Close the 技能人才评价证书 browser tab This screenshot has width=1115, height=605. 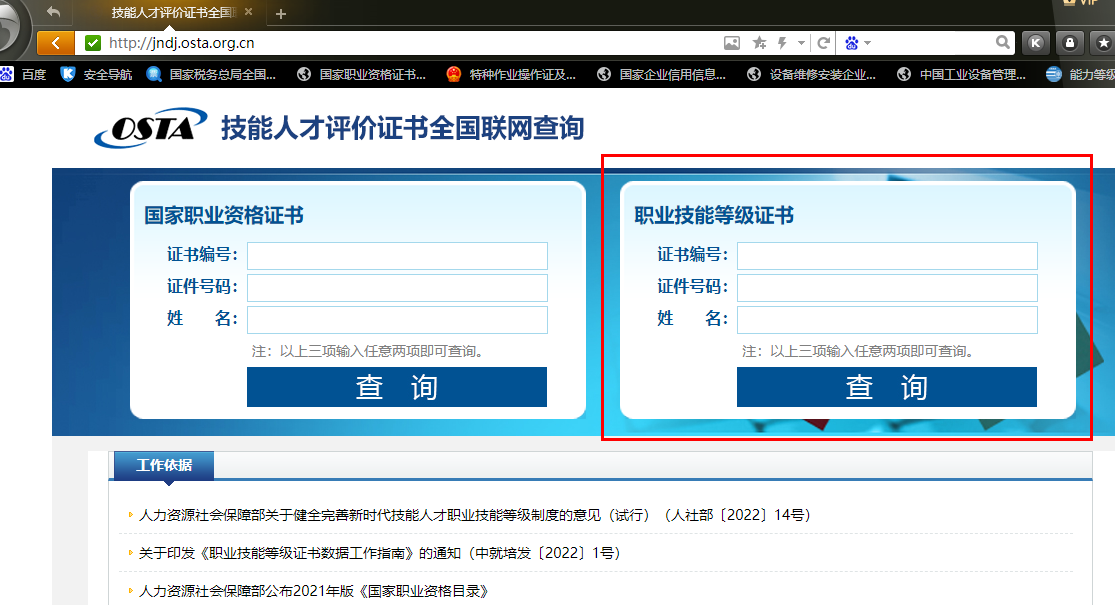tap(248, 12)
